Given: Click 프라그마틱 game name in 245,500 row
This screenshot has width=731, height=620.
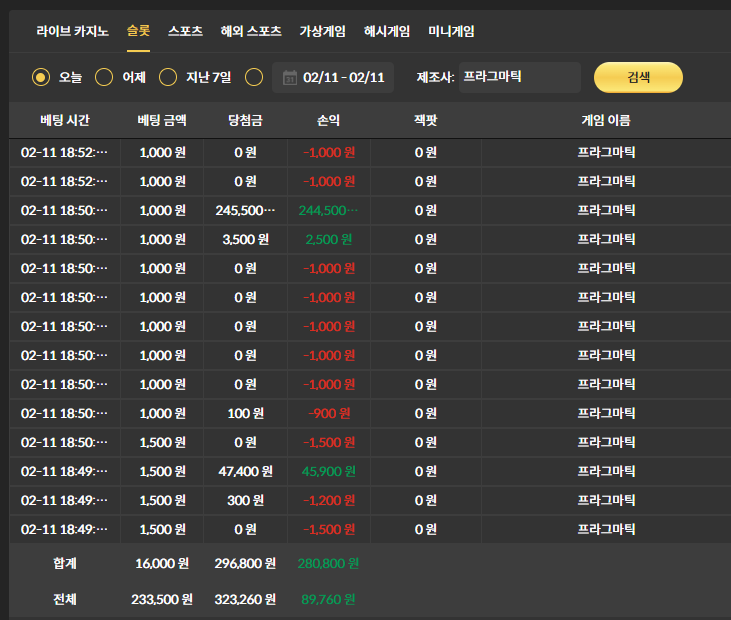Looking at the screenshot, I should pos(606,211).
